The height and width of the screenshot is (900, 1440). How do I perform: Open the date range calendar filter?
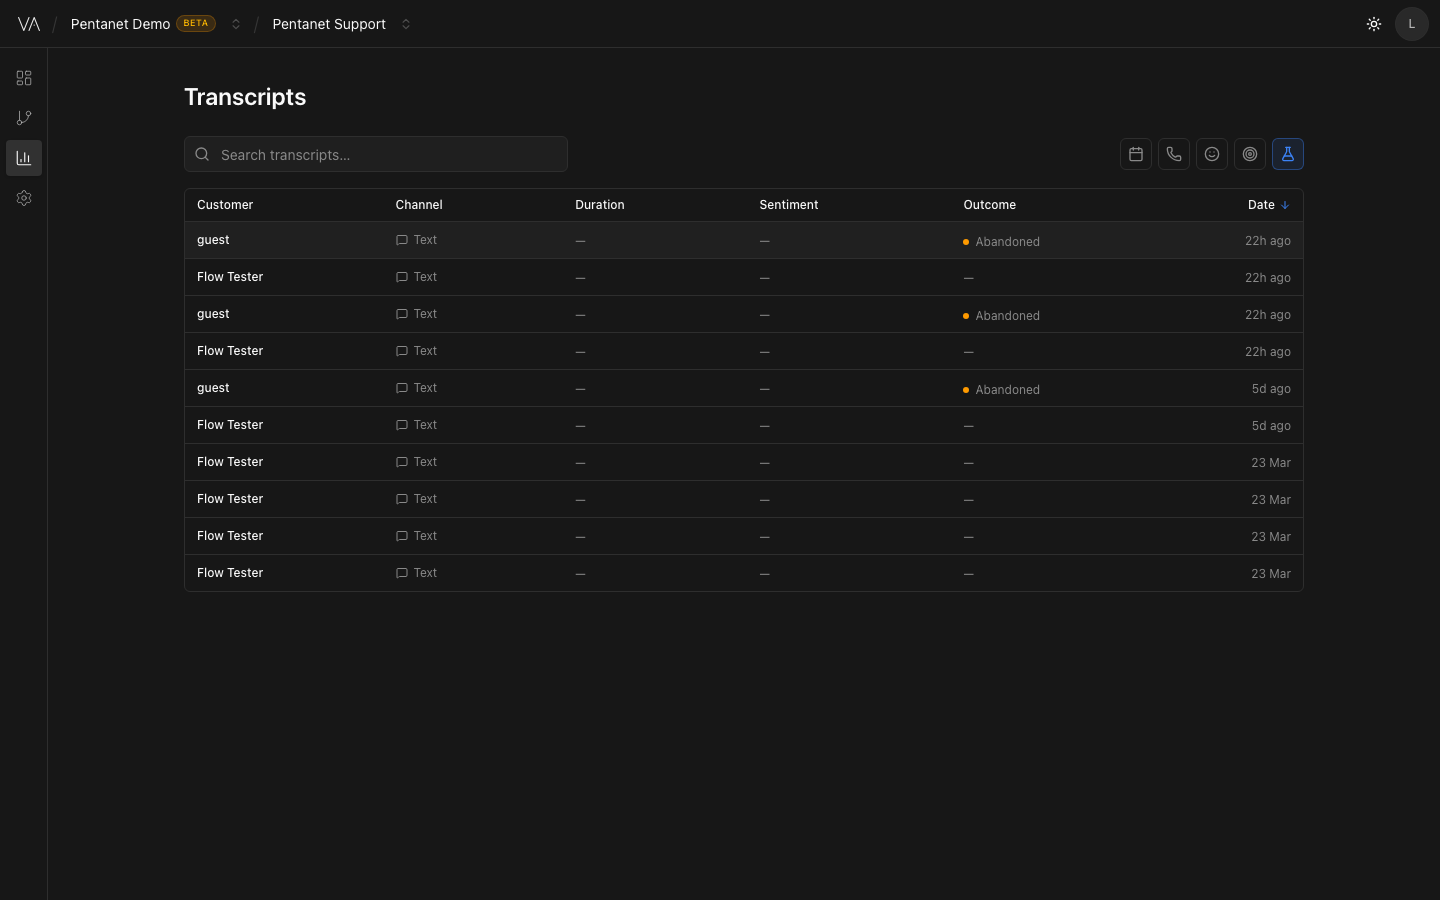coord(1135,154)
